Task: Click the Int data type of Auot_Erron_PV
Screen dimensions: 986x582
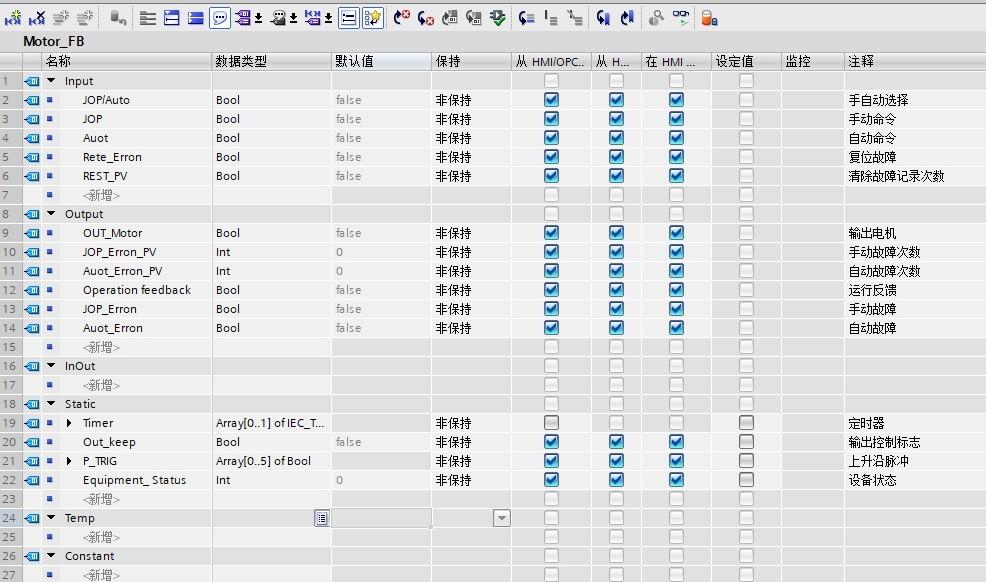Action: tap(223, 271)
